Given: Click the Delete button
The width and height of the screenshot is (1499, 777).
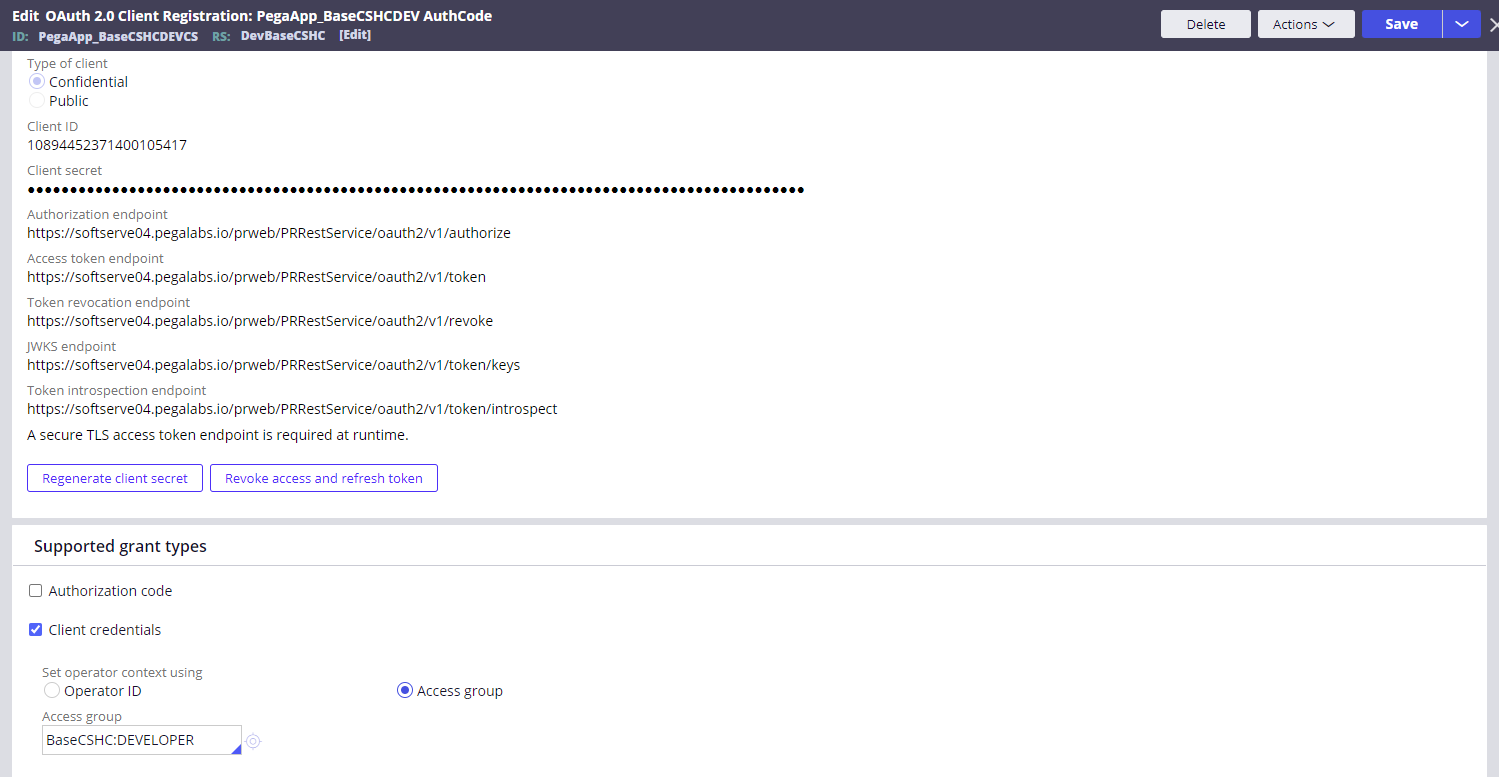Looking at the screenshot, I should tap(1205, 24).
